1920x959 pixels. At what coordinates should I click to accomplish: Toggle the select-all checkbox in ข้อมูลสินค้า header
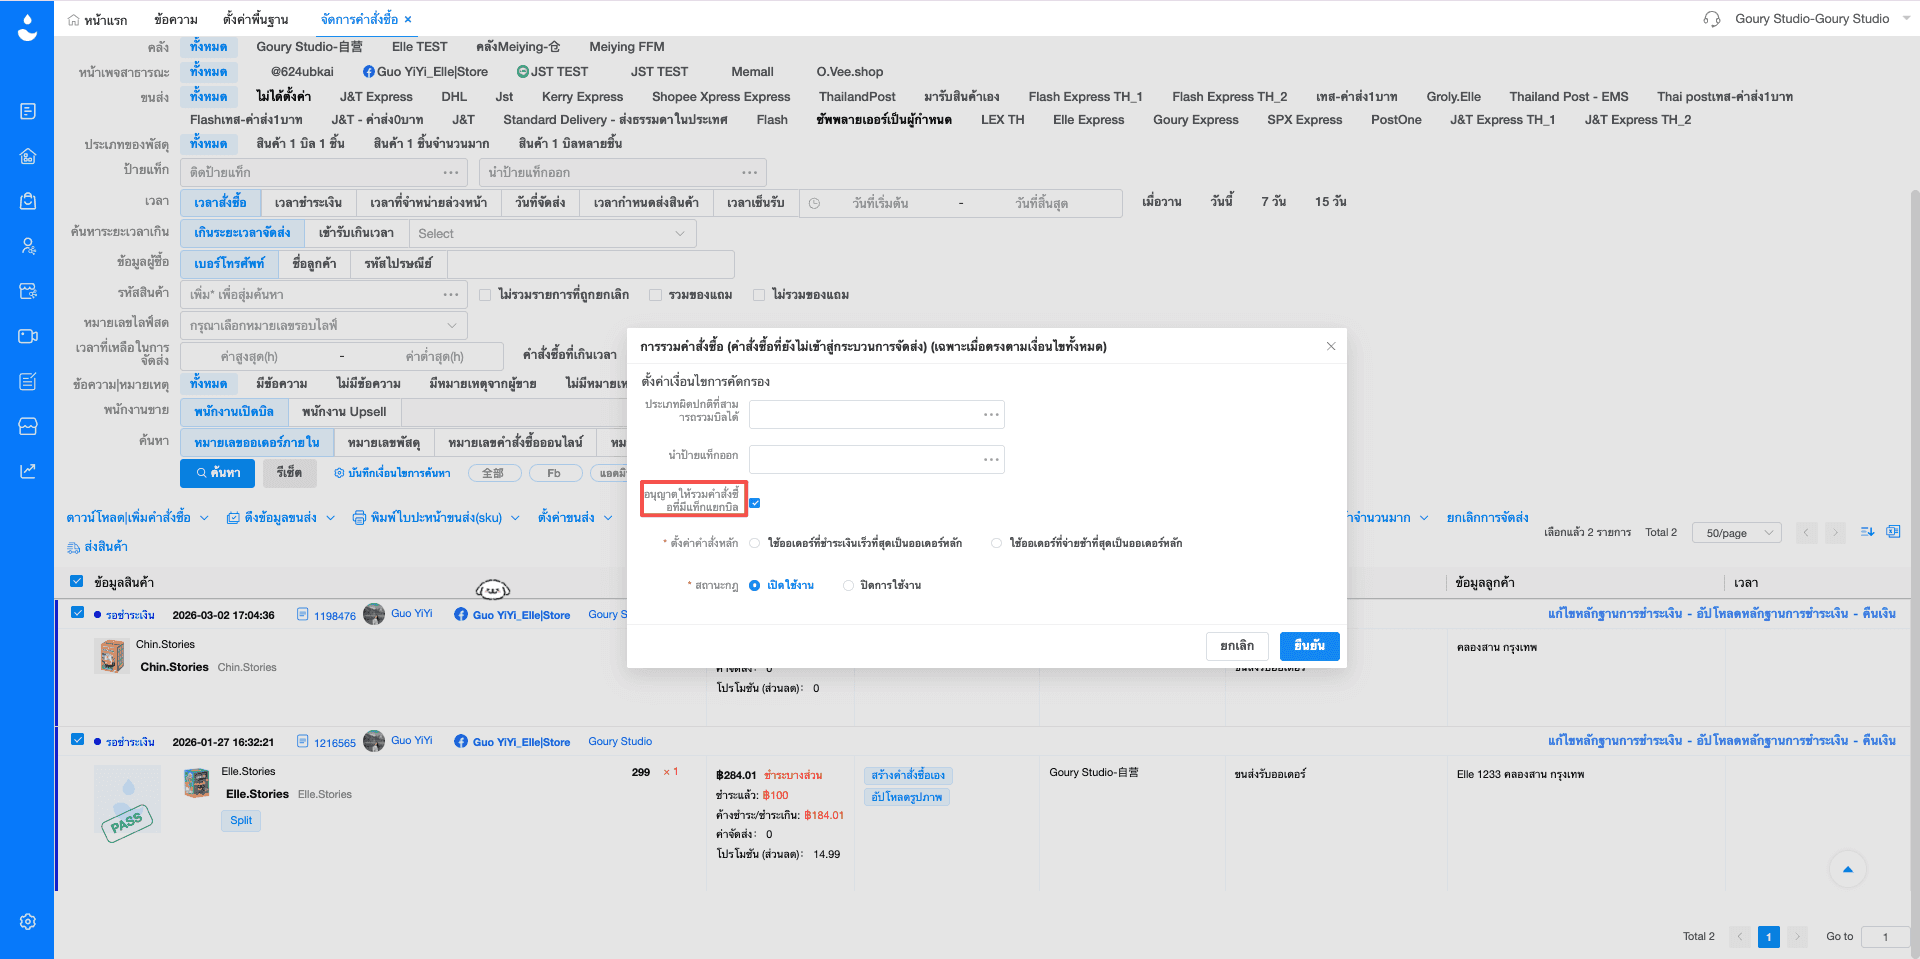(x=77, y=581)
